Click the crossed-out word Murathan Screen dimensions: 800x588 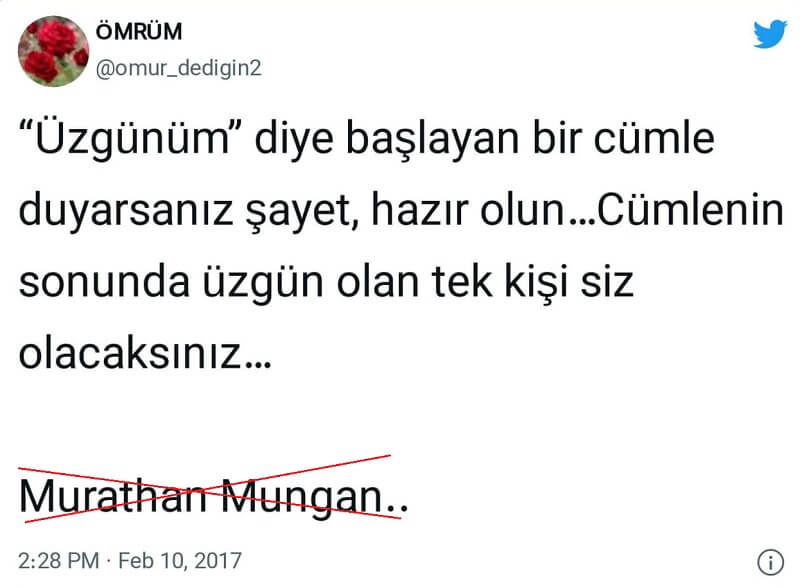113,496
